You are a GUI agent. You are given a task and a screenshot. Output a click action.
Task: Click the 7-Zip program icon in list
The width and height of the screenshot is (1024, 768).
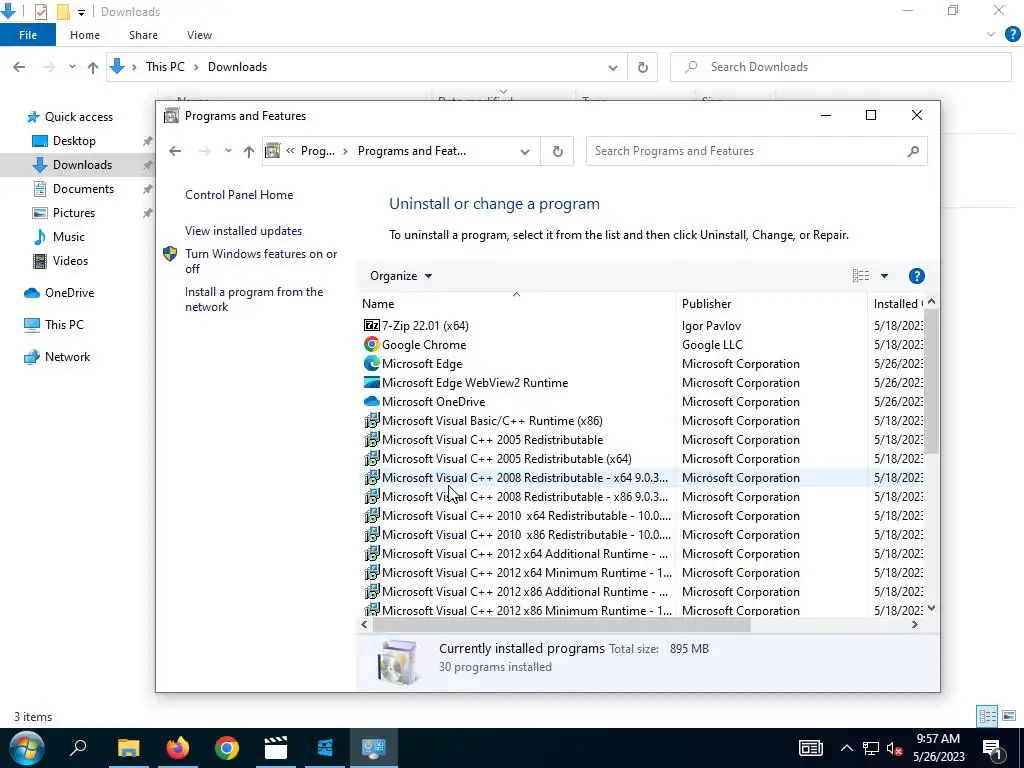pyautogui.click(x=372, y=325)
